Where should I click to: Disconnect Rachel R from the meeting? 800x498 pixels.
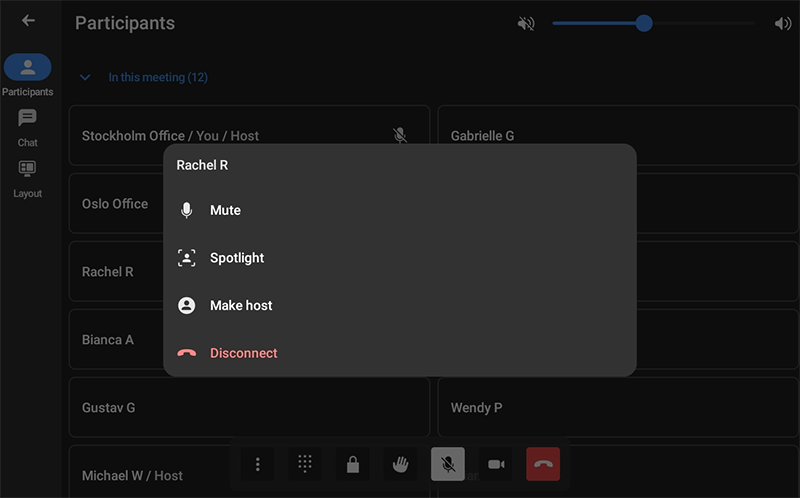coord(243,353)
